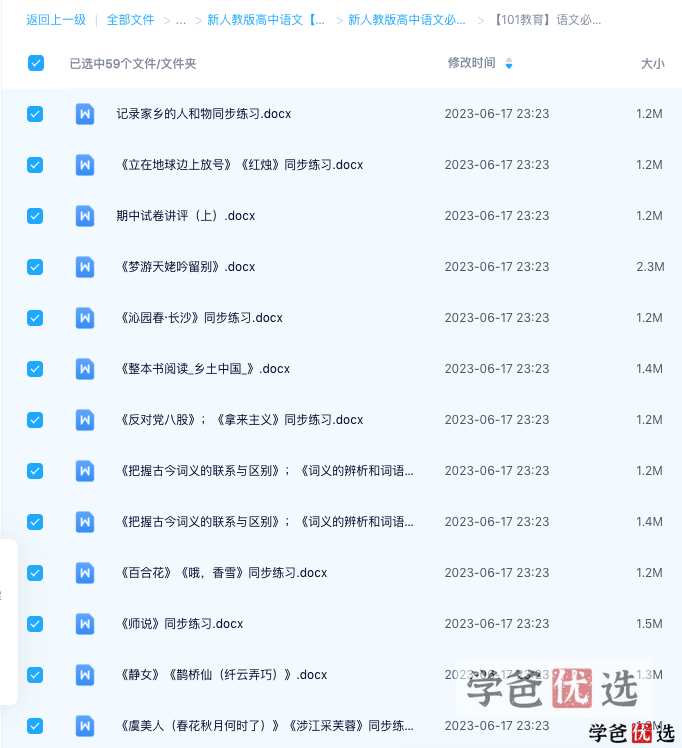Click Word icon for 《沁园春·长沙》同步练习.docx
682x748 pixels.
pos(85,318)
